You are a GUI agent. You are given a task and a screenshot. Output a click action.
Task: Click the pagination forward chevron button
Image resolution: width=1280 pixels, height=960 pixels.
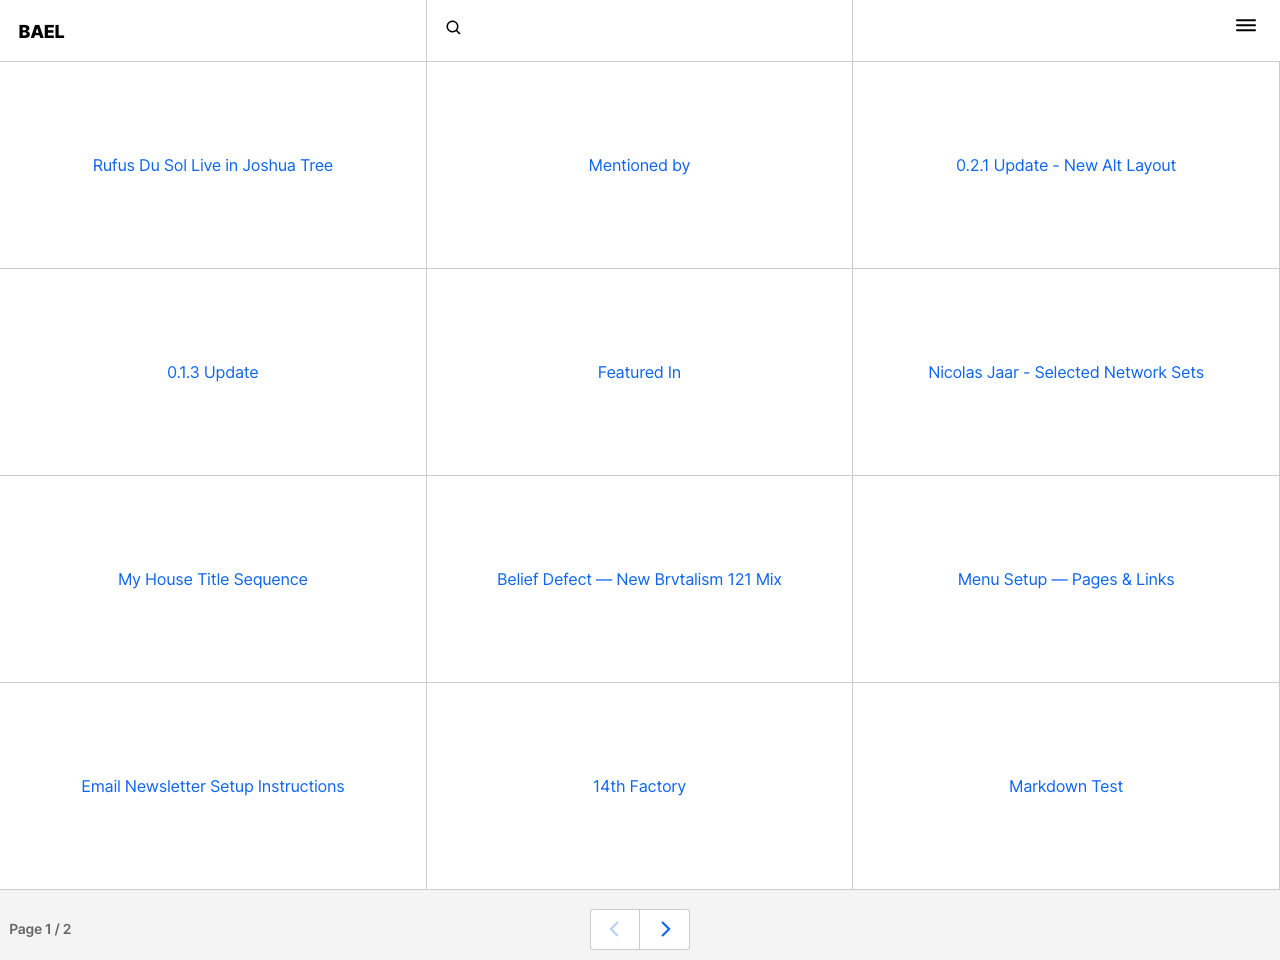(x=664, y=929)
